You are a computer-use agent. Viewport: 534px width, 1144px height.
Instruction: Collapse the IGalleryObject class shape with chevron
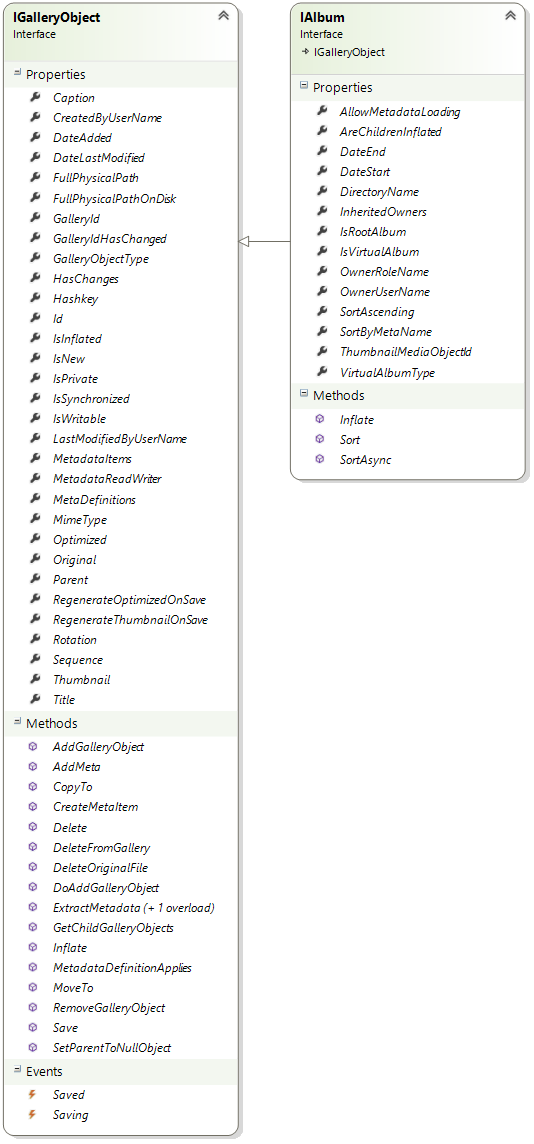click(x=223, y=15)
